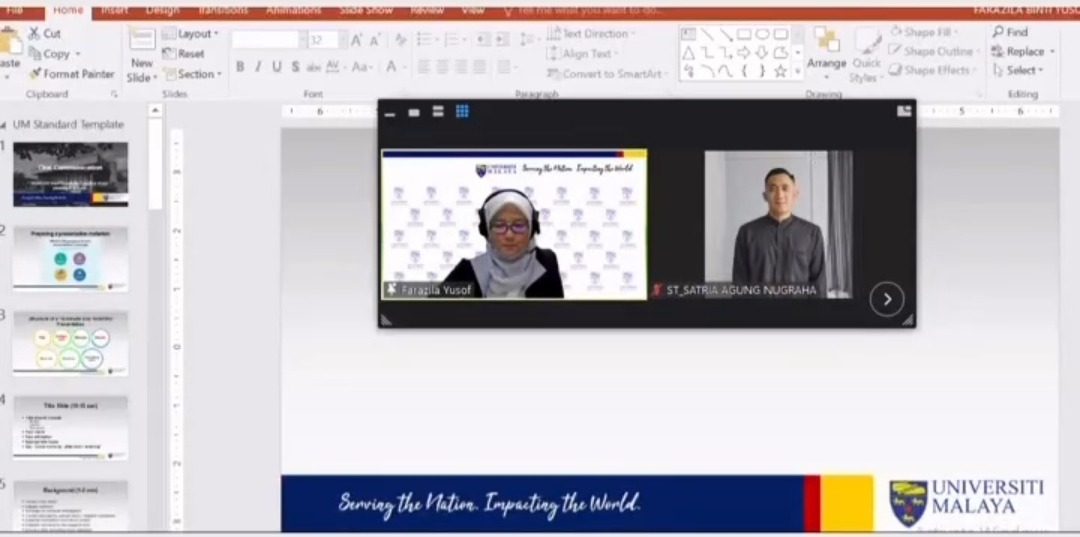Show next participants with arrow button
Image resolution: width=1080 pixels, height=537 pixels.
pos(886,298)
